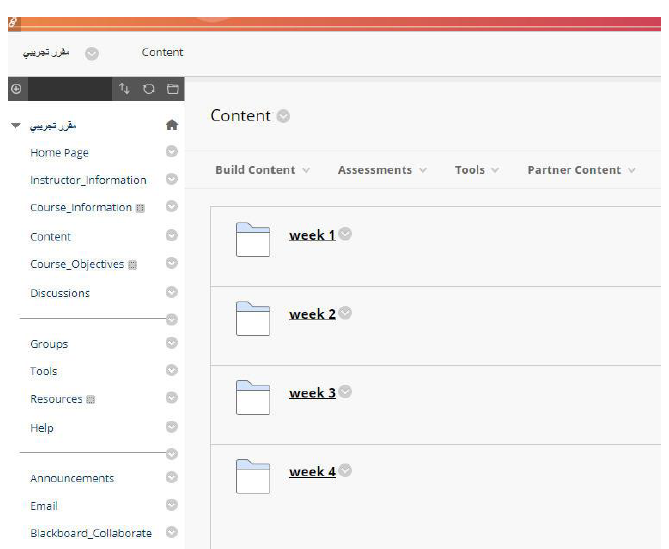669x549 pixels.
Task: Open options chevron for sidebar Tools
Action: click(x=172, y=370)
